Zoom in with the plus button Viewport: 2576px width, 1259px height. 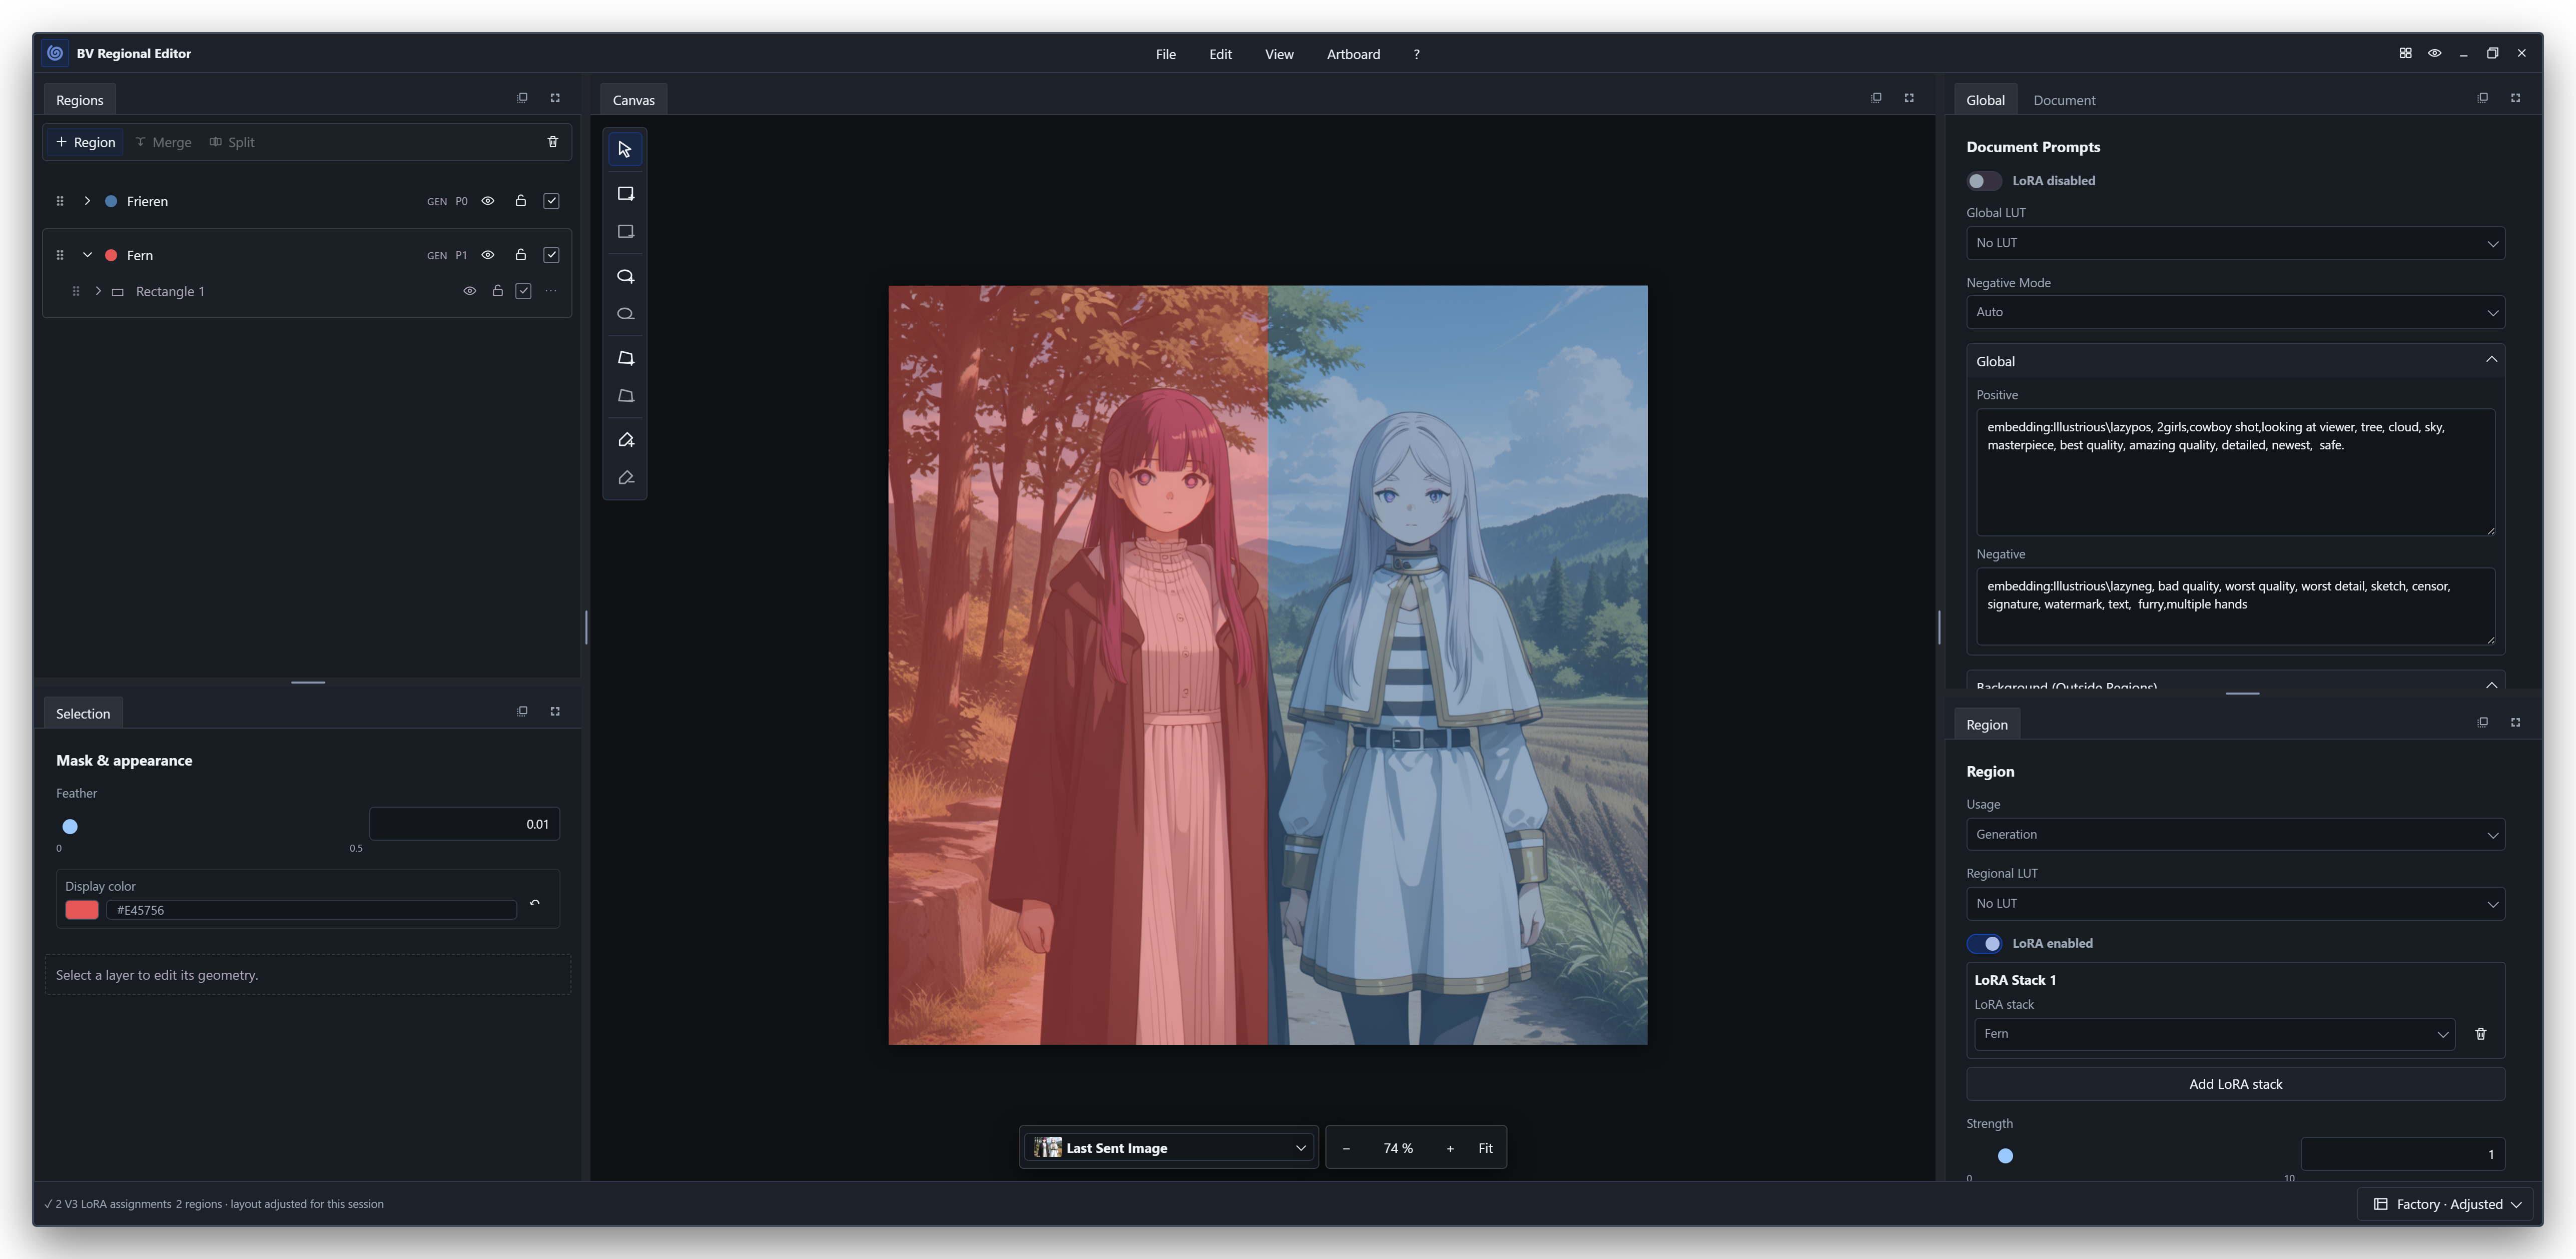tap(1450, 1148)
